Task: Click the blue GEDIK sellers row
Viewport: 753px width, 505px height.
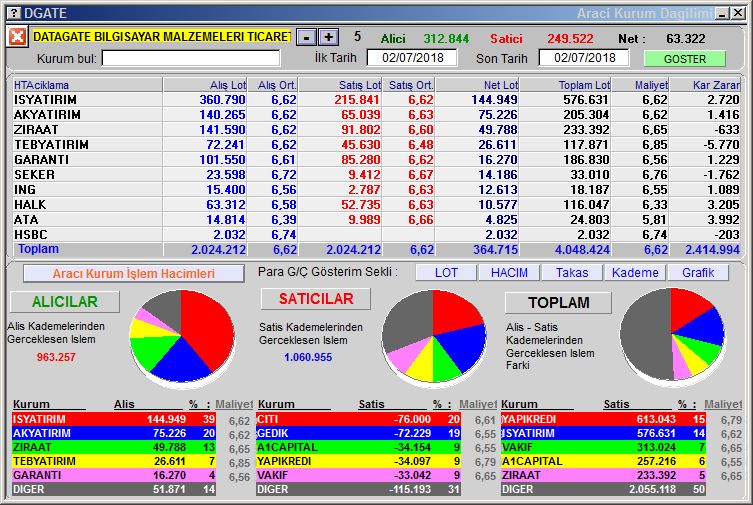Action: (x=358, y=433)
